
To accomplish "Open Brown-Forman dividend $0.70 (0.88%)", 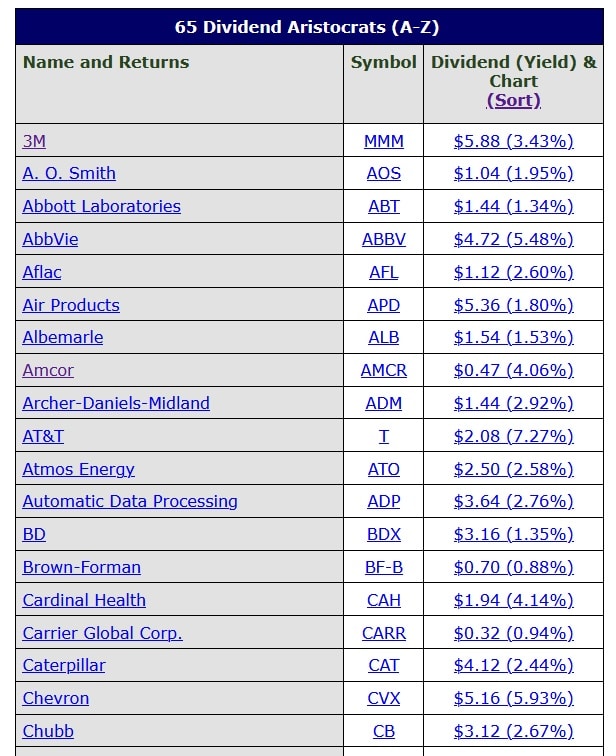I will click(x=513, y=567).
